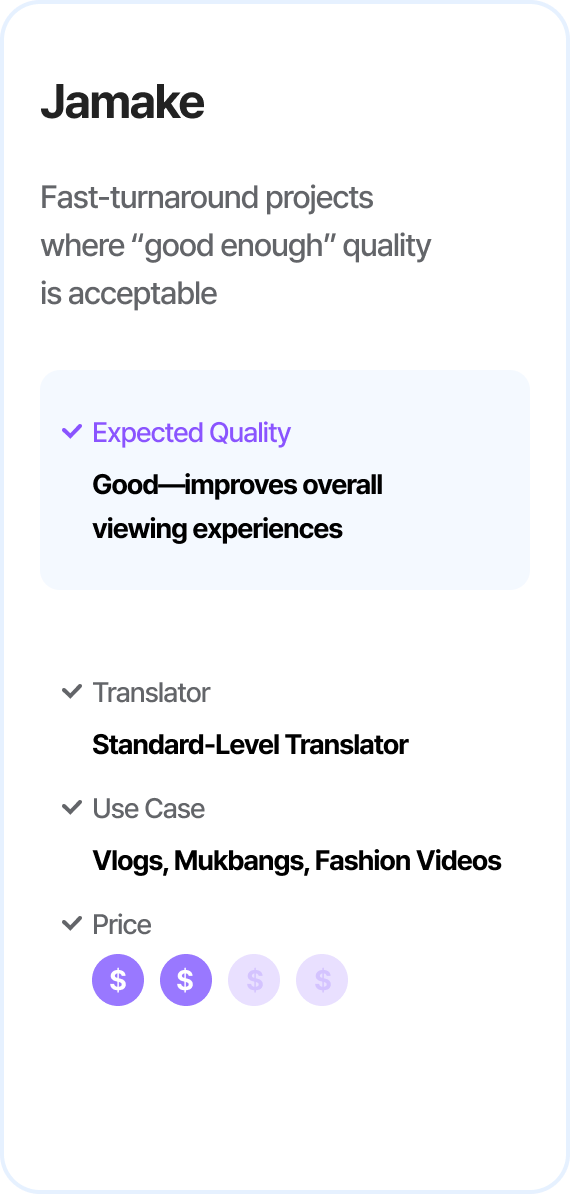Click the Jamake plan title
The width and height of the screenshot is (570, 1194).
(x=123, y=103)
